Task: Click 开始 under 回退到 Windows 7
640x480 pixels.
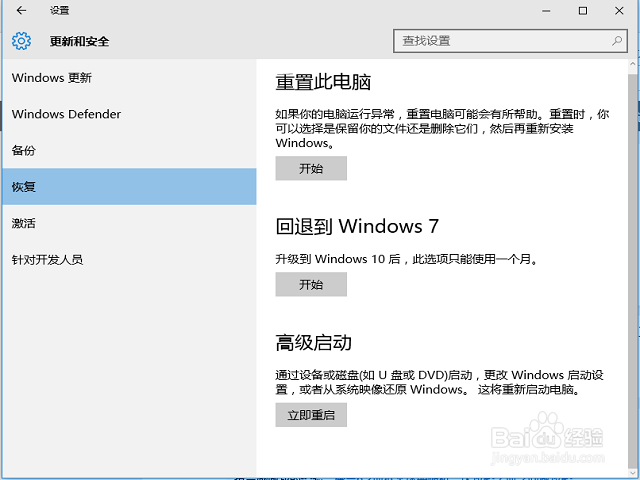Action: coord(311,284)
